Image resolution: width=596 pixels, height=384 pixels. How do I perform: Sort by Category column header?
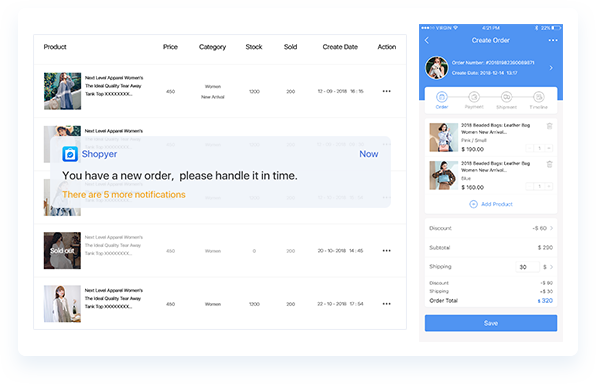[x=212, y=47]
